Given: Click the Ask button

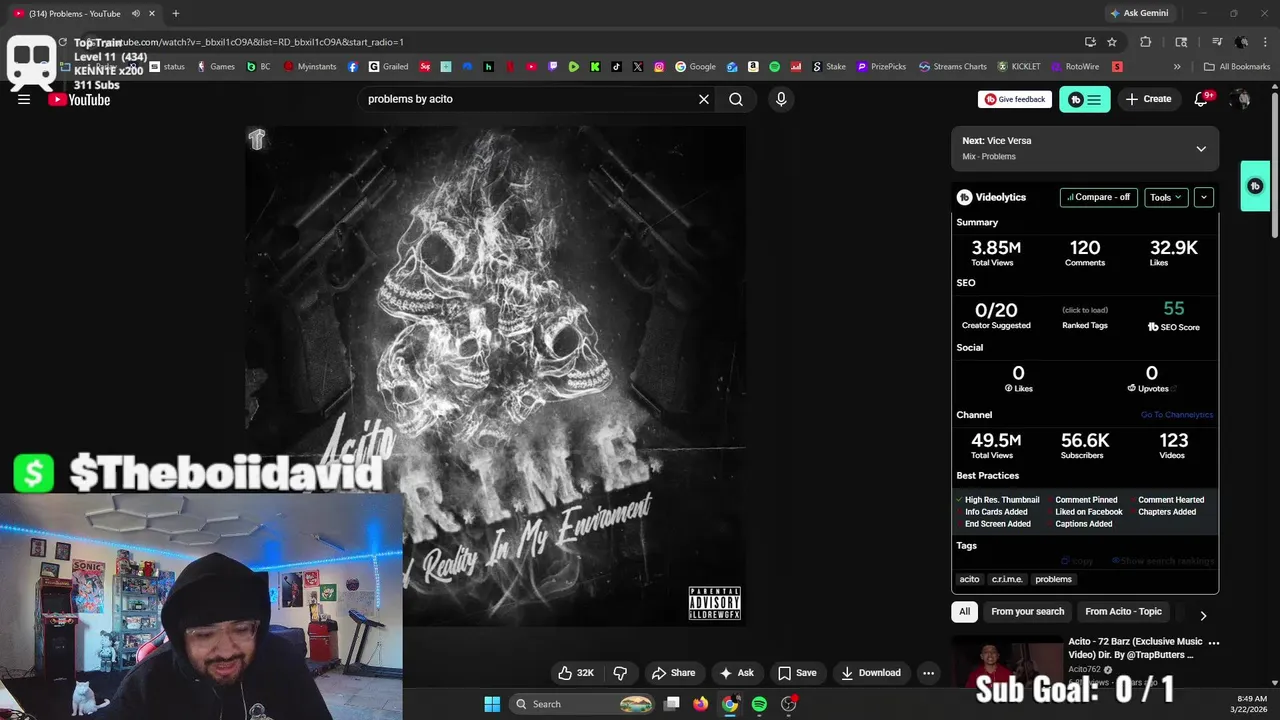Looking at the screenshot, I should pos(737,673).
